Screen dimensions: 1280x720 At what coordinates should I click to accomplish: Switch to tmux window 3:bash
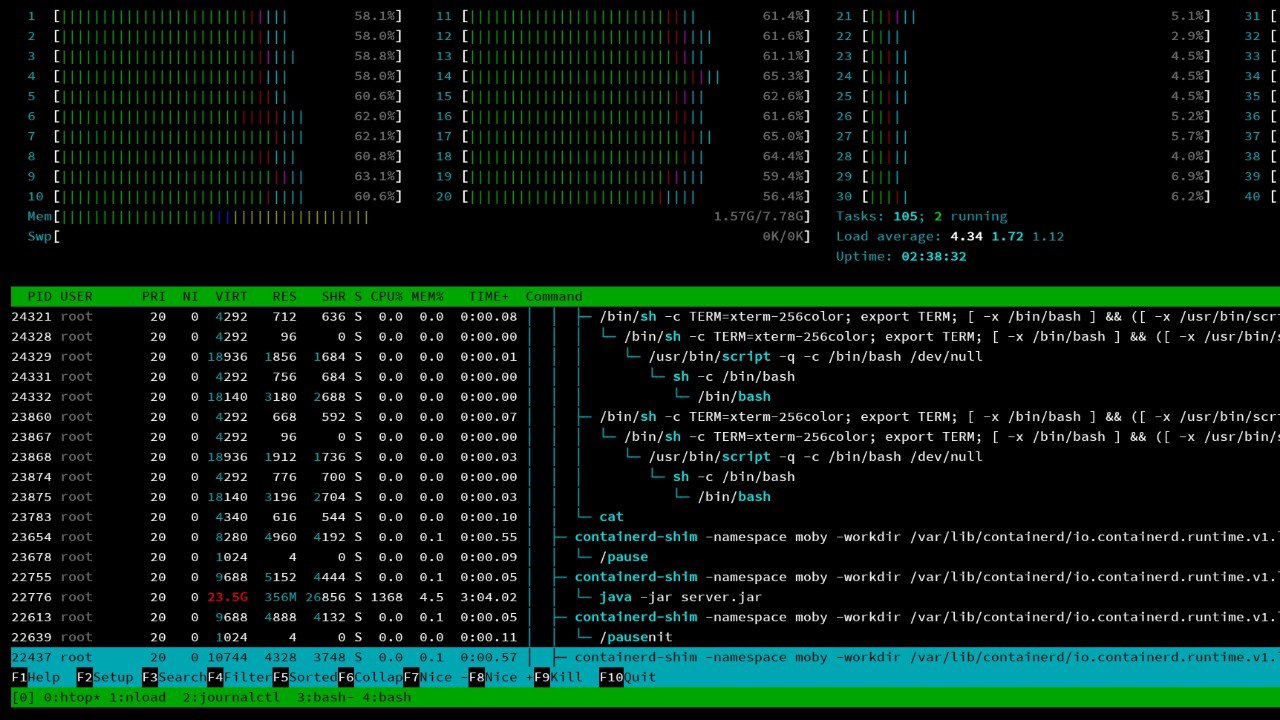click(x=325, y=697)
